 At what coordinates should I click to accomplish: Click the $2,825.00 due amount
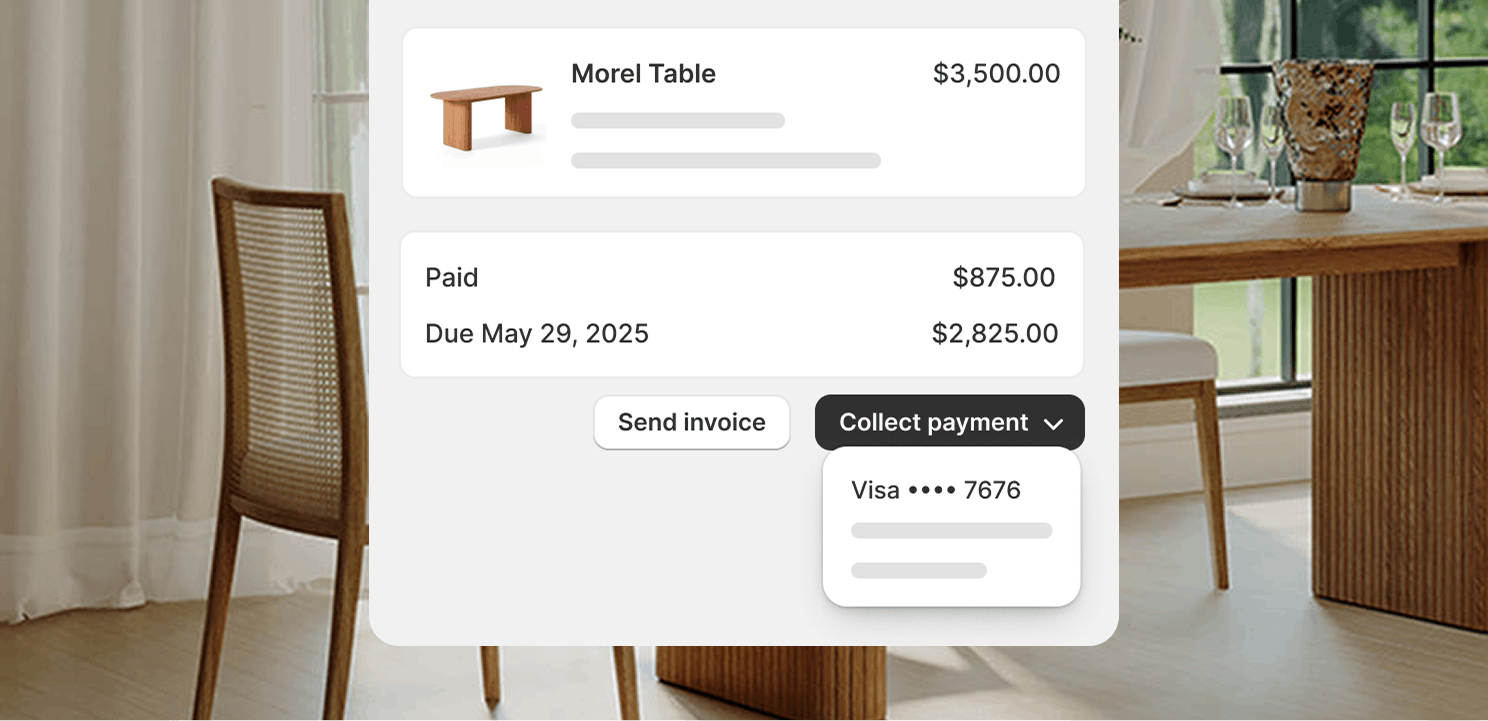click(995, 333)
